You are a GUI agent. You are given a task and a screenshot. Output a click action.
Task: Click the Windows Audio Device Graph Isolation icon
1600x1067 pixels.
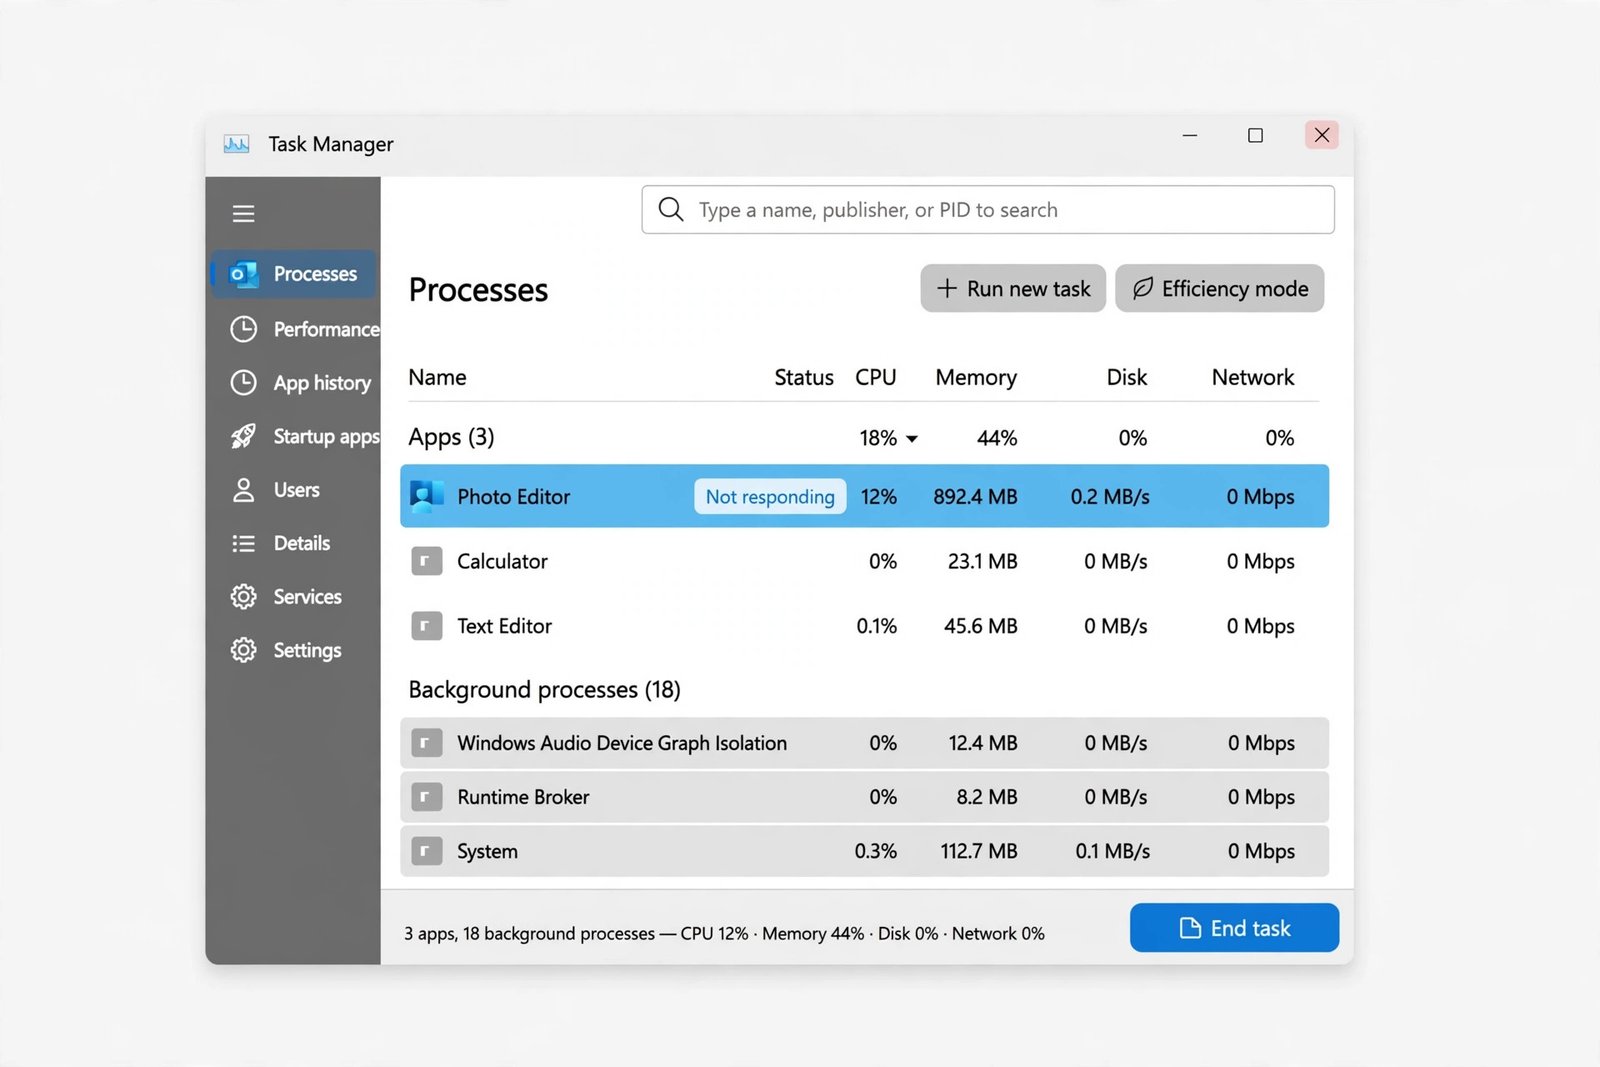[427, 743]
